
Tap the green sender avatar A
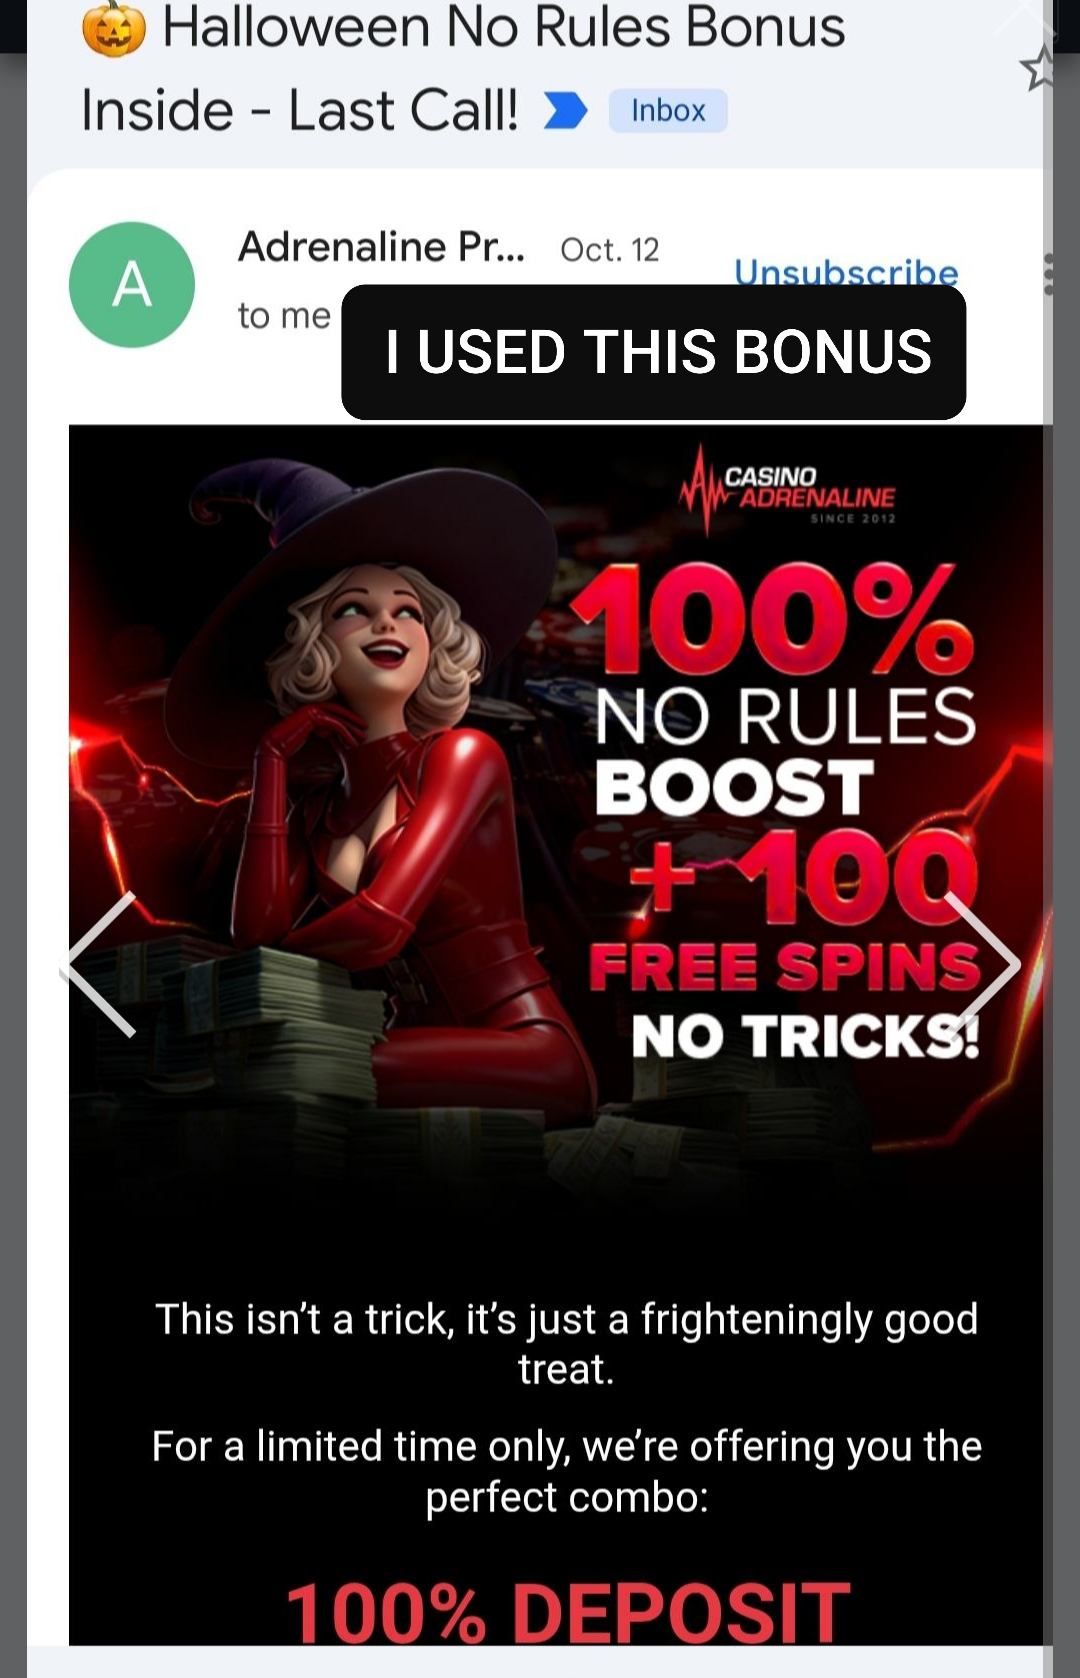pos(131,284)
